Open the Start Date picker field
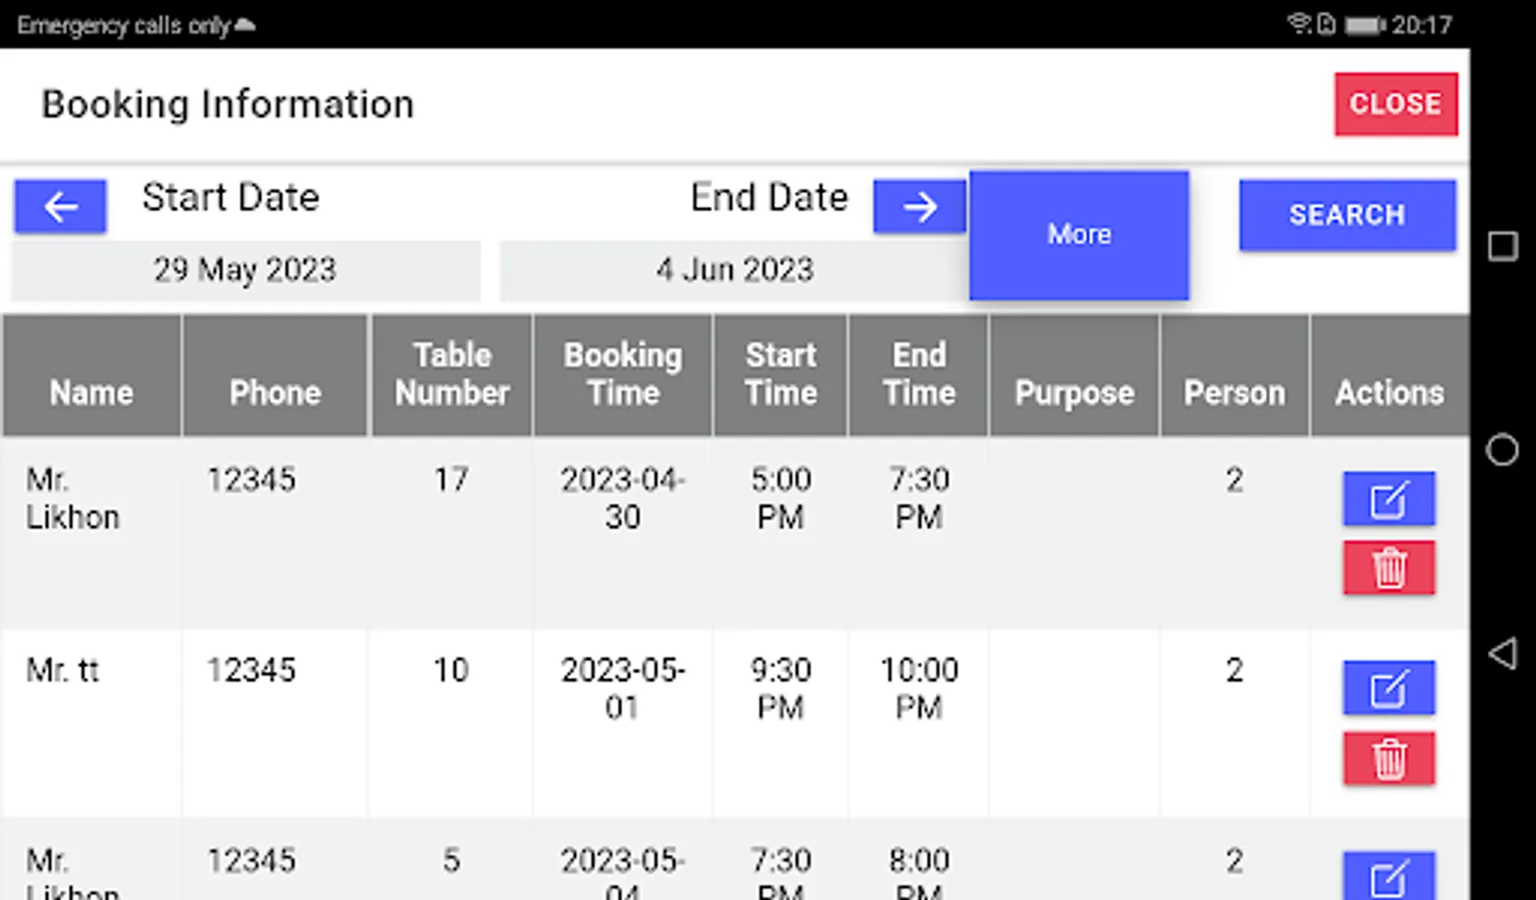This screenshot has height=900, width=1536. coord(245,270)
